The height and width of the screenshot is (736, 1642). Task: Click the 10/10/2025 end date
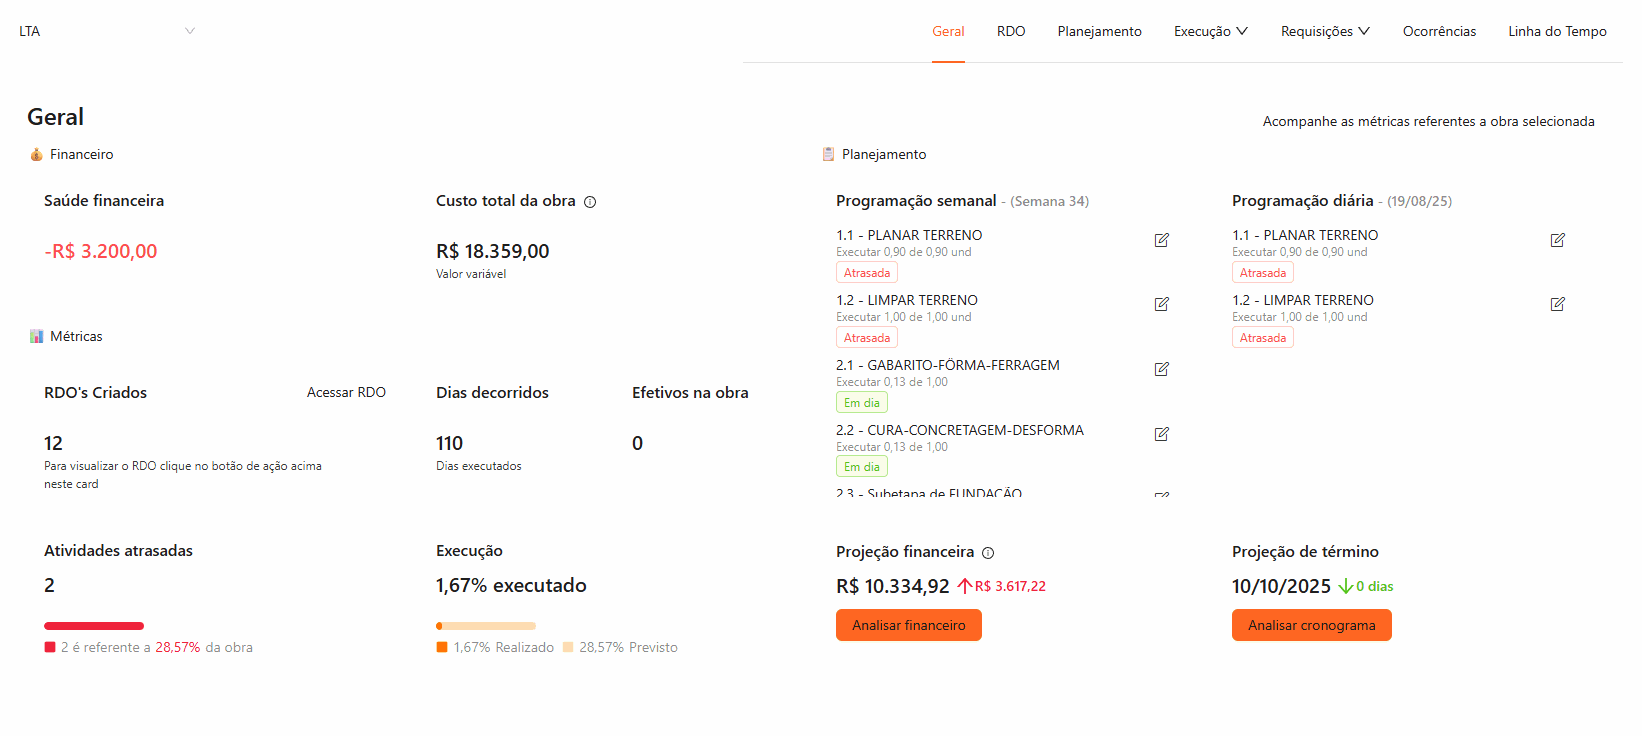pyautogui.click(x=1281, y=586)
